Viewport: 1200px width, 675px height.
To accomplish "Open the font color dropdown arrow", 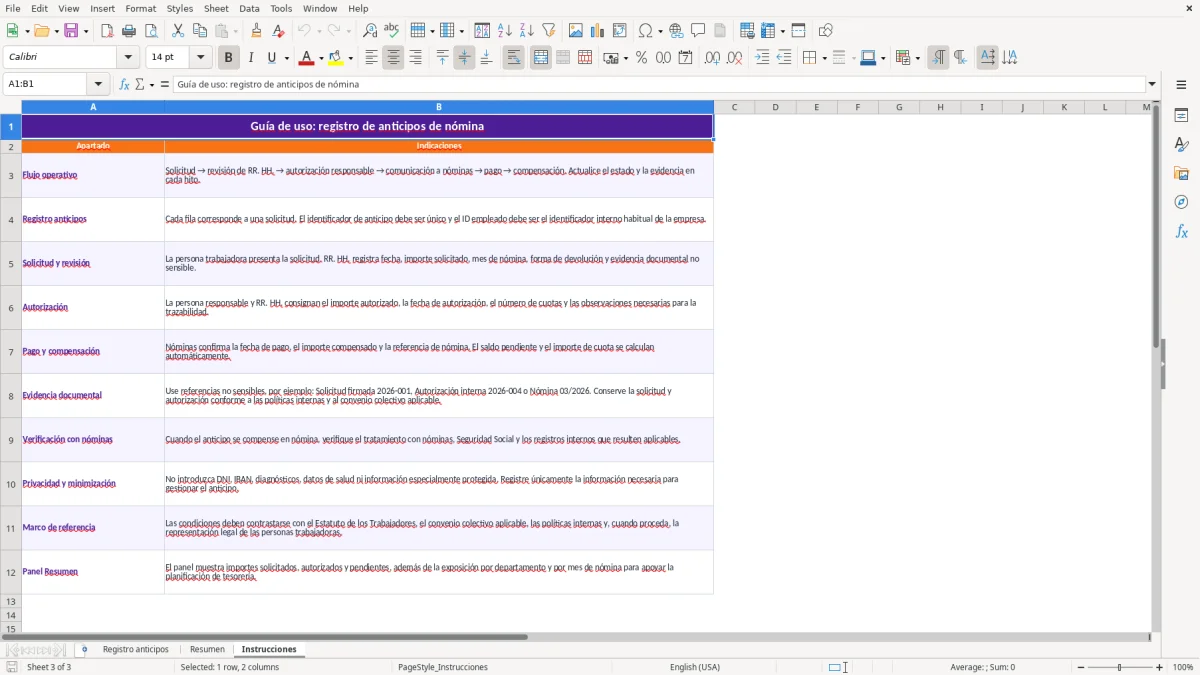I will (x=320, y=58).
